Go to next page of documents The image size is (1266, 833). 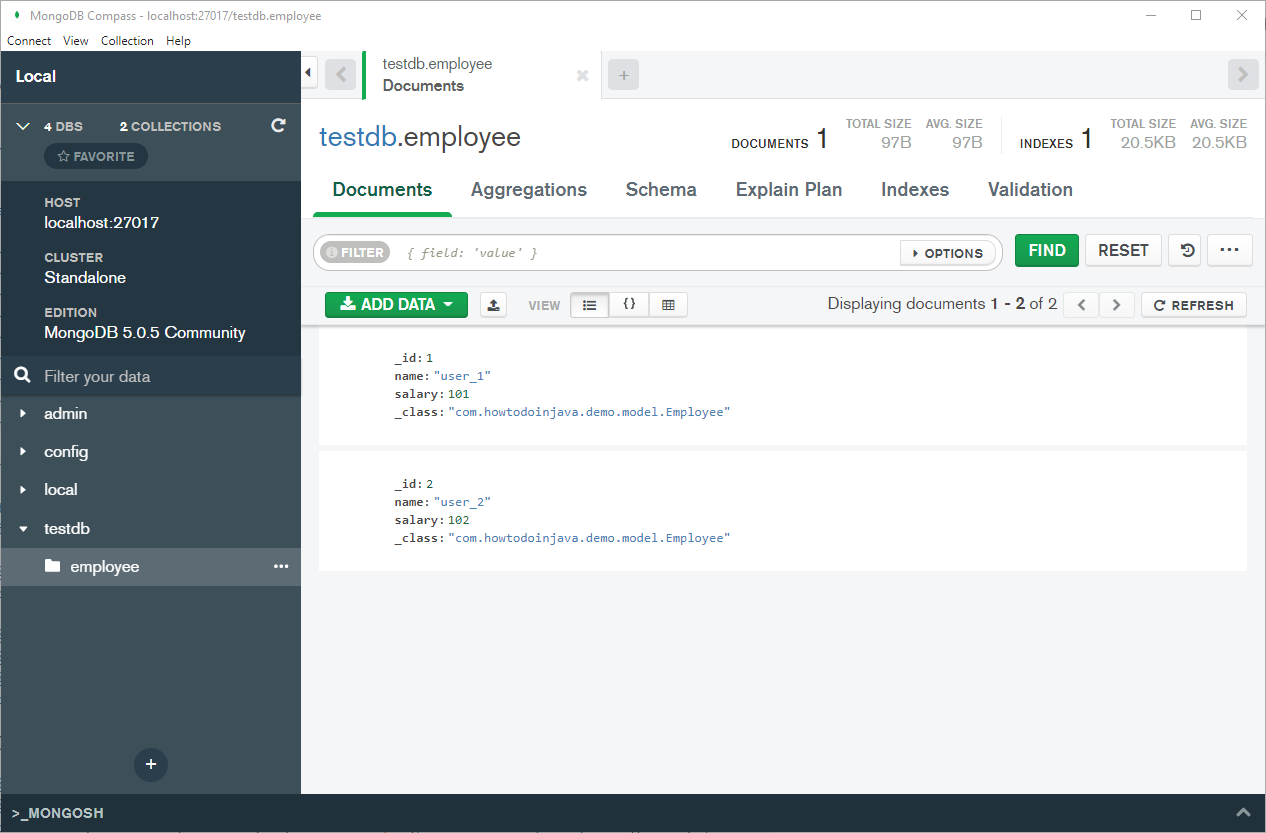pos(1117,305)
